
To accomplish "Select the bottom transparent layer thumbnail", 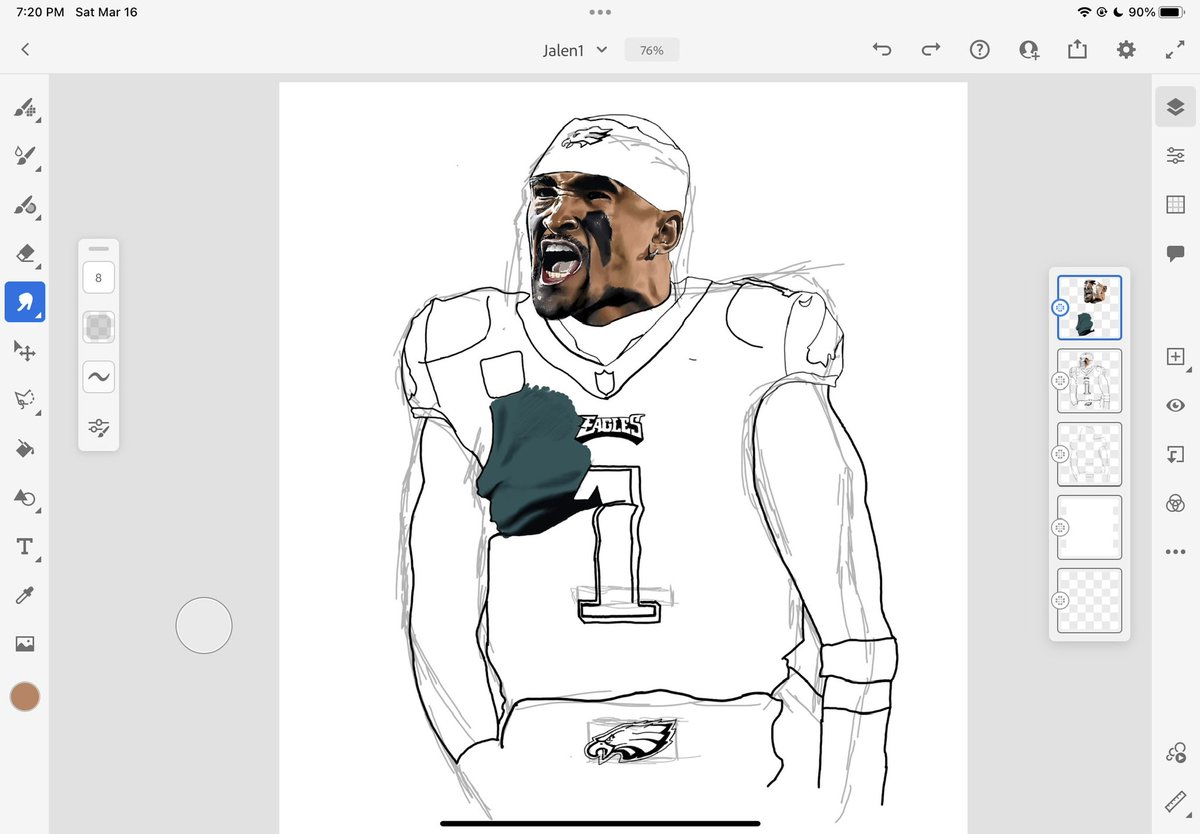I will click(x=1089, y=600).
